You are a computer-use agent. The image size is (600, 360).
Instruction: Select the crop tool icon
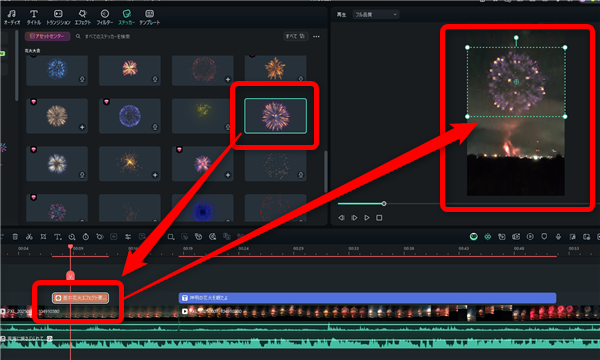pos(43,237)
